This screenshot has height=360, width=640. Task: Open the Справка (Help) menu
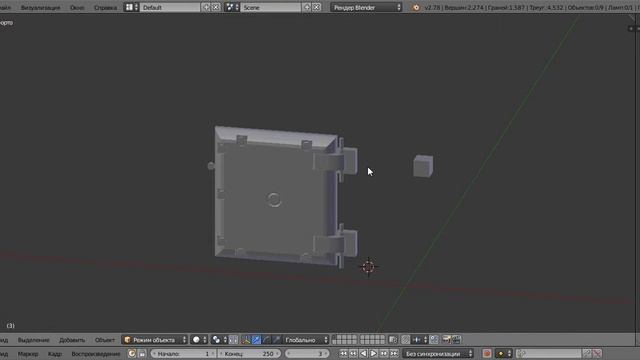[x=105, y=7]
